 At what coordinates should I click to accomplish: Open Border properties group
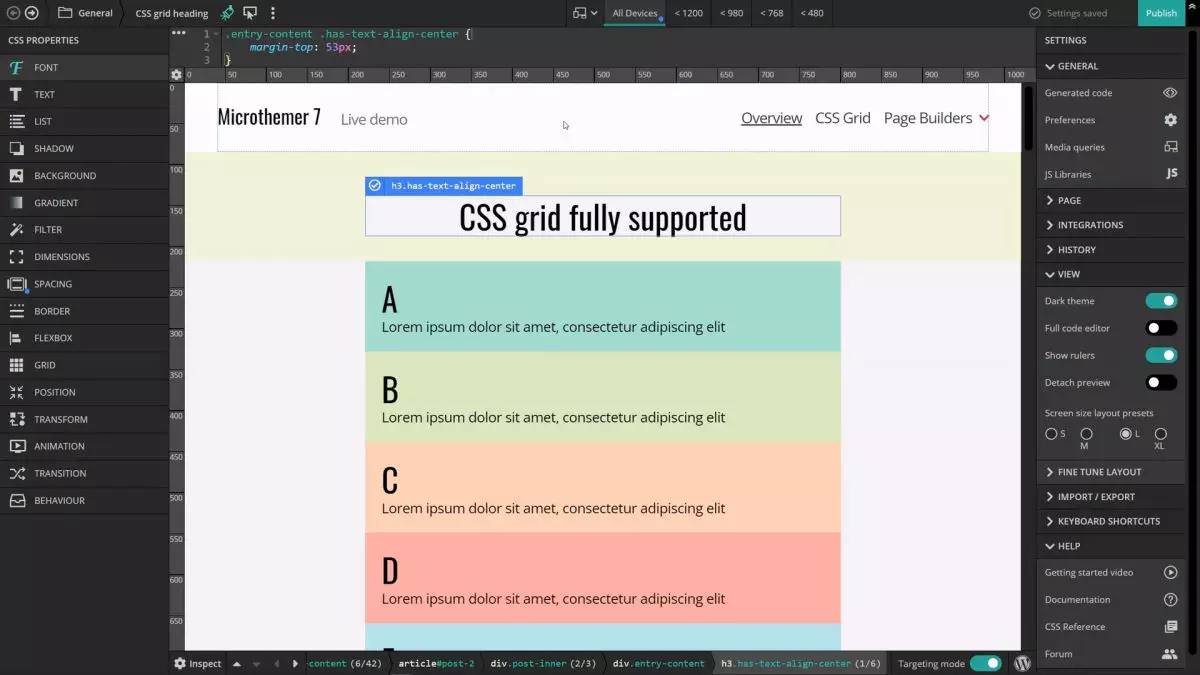84,310
